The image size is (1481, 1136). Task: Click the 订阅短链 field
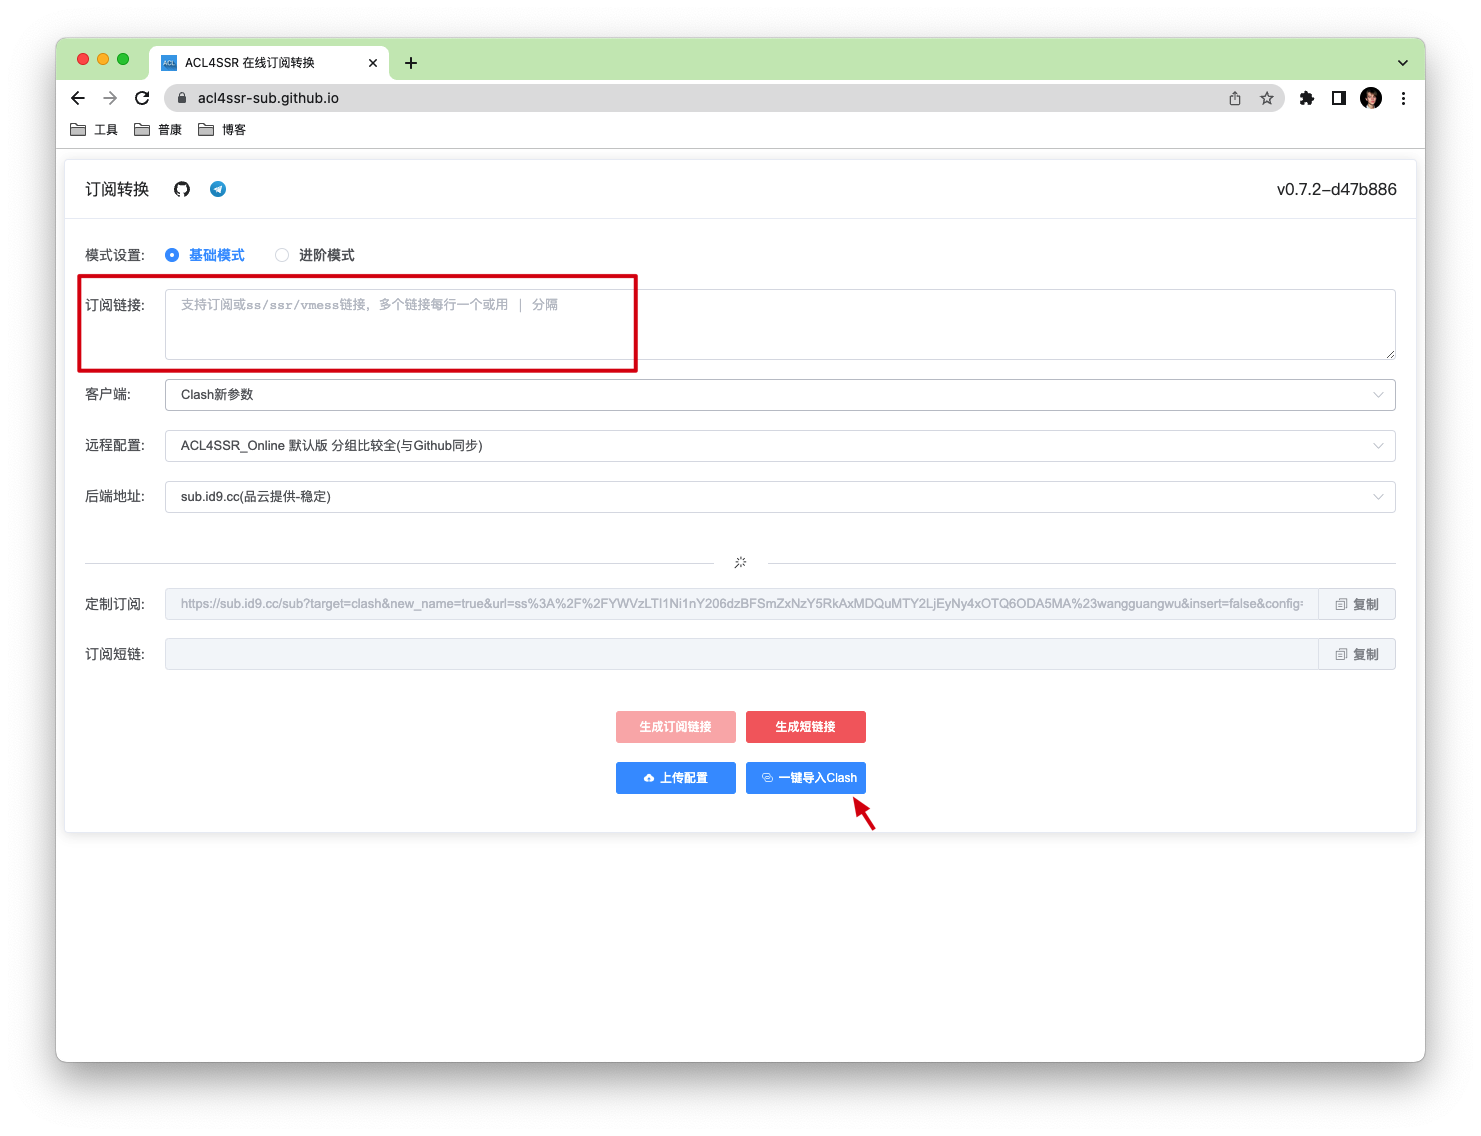742,654
